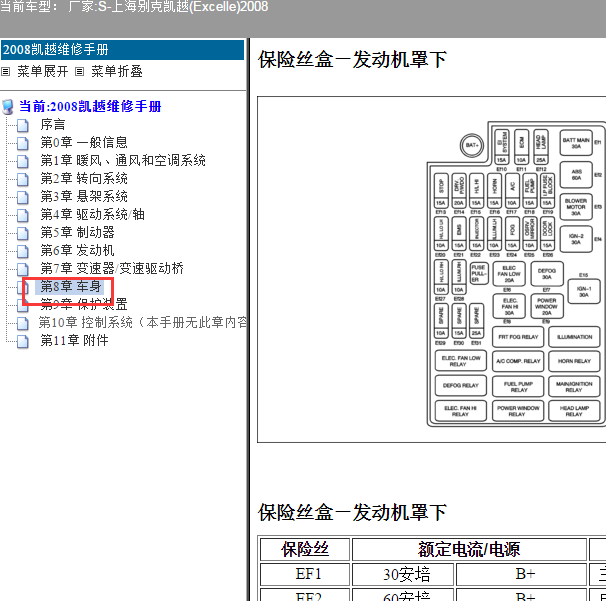Click the page icon beside 序言
The height and width of the screenshot is (601, 606).
tap(22, 125)
